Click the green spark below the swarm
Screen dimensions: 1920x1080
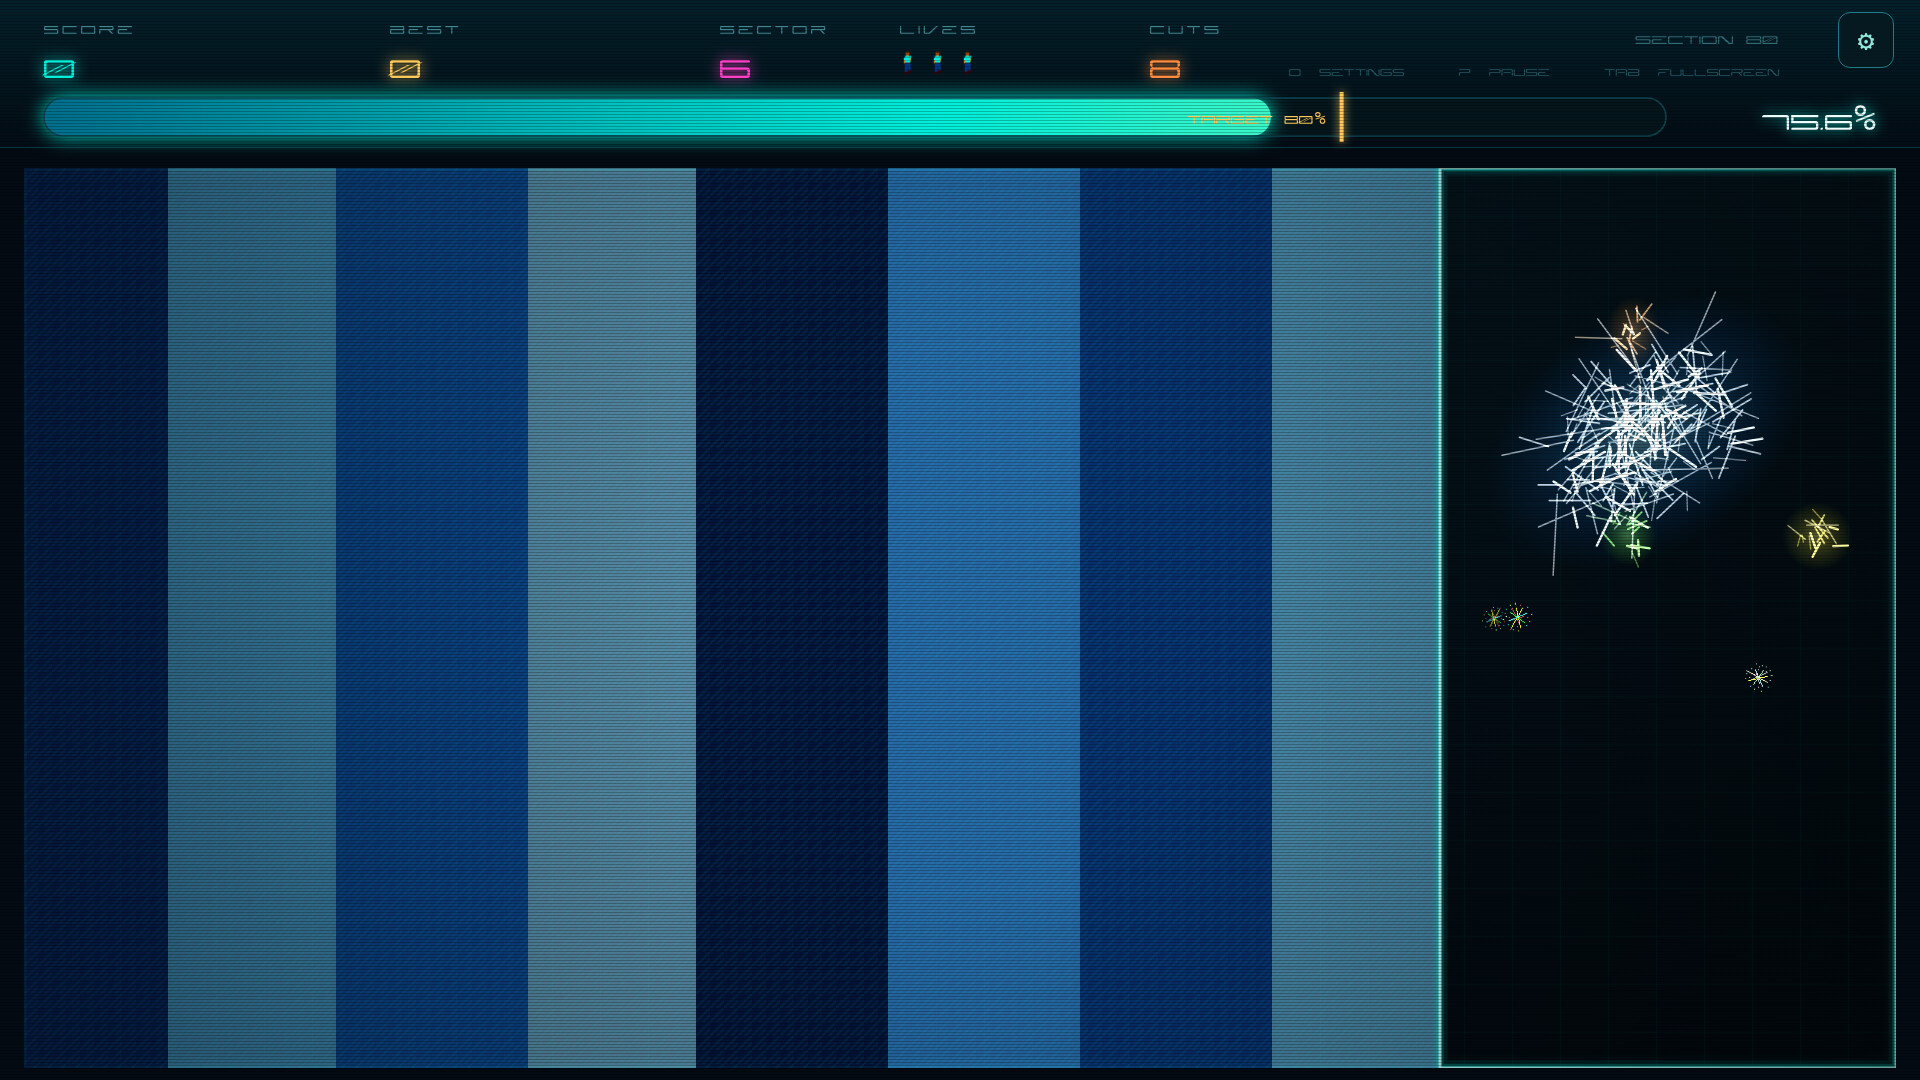point(1632,537)
